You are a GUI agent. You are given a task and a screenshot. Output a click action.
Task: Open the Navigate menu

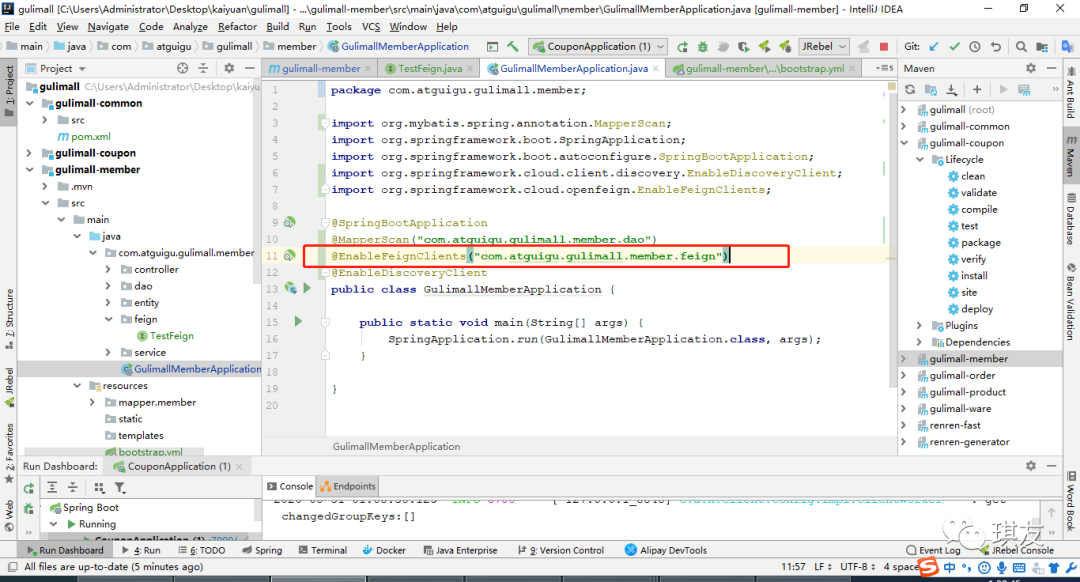[x=108, y=26]
